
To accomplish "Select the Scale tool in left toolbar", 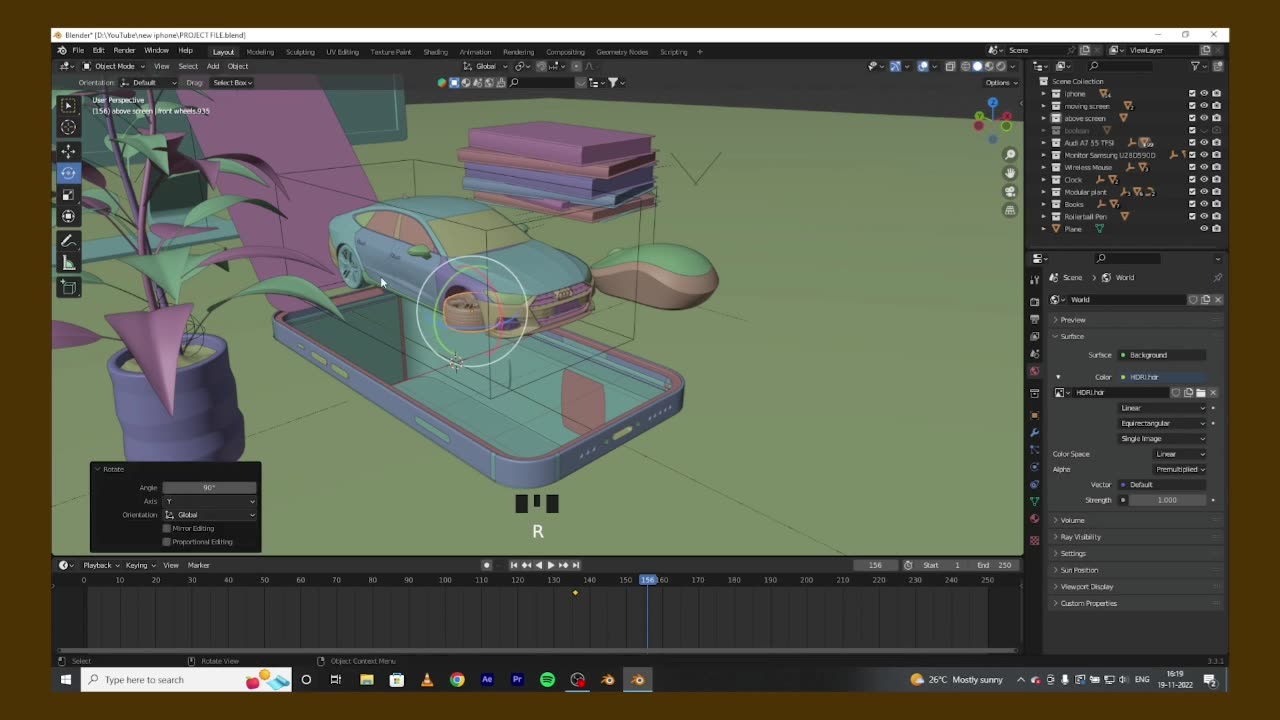I will (68, 195).
